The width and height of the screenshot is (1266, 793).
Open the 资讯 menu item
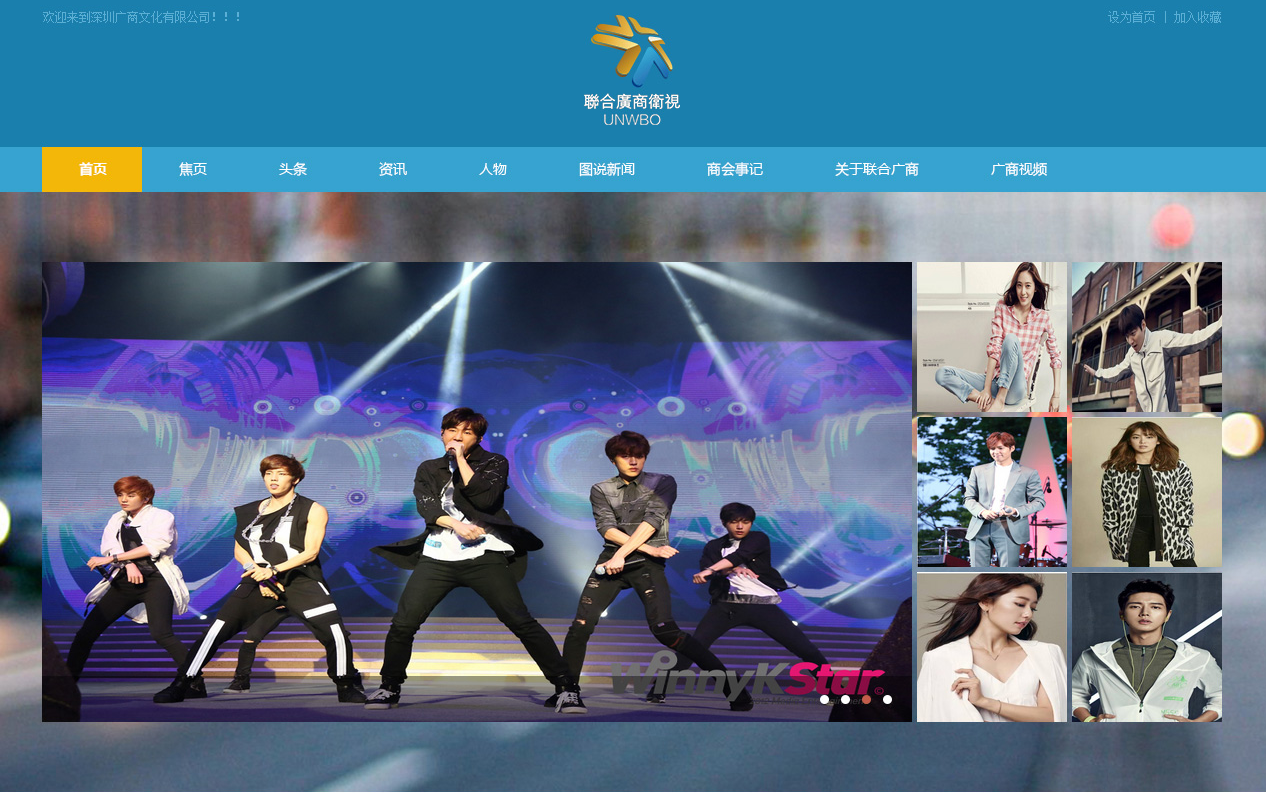coord(392,169)
